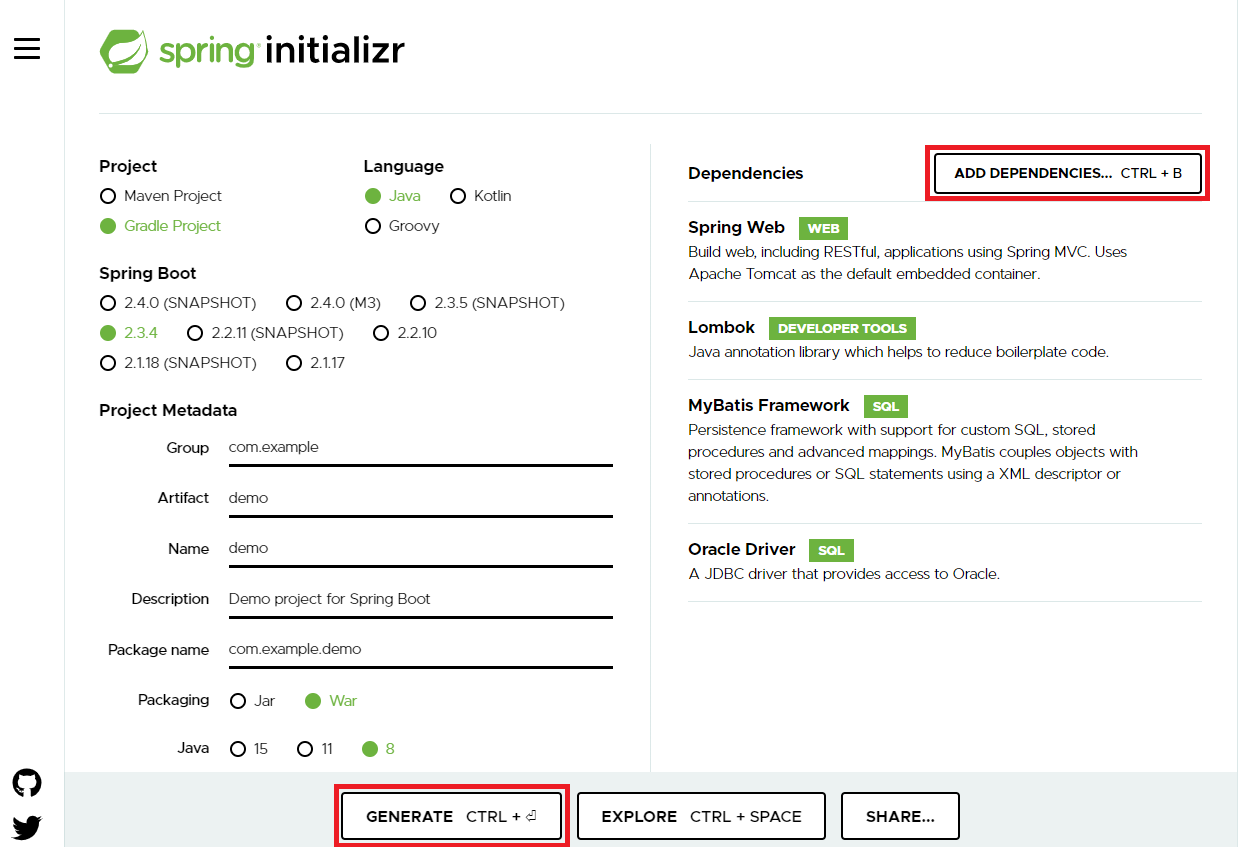Select the Lombok dependency title

(721, 327)
